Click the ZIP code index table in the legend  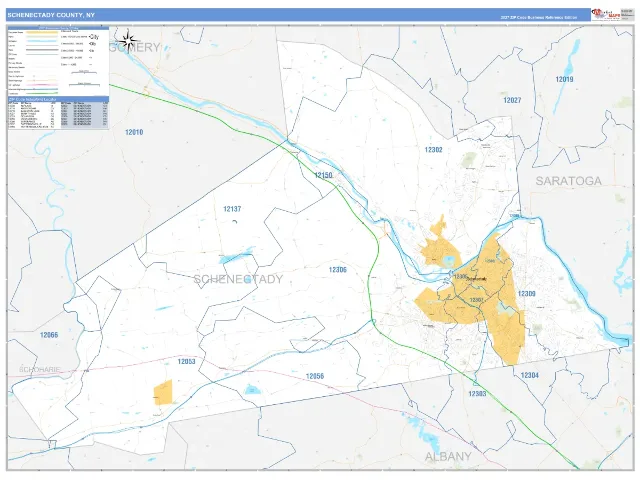click(58, 116)
